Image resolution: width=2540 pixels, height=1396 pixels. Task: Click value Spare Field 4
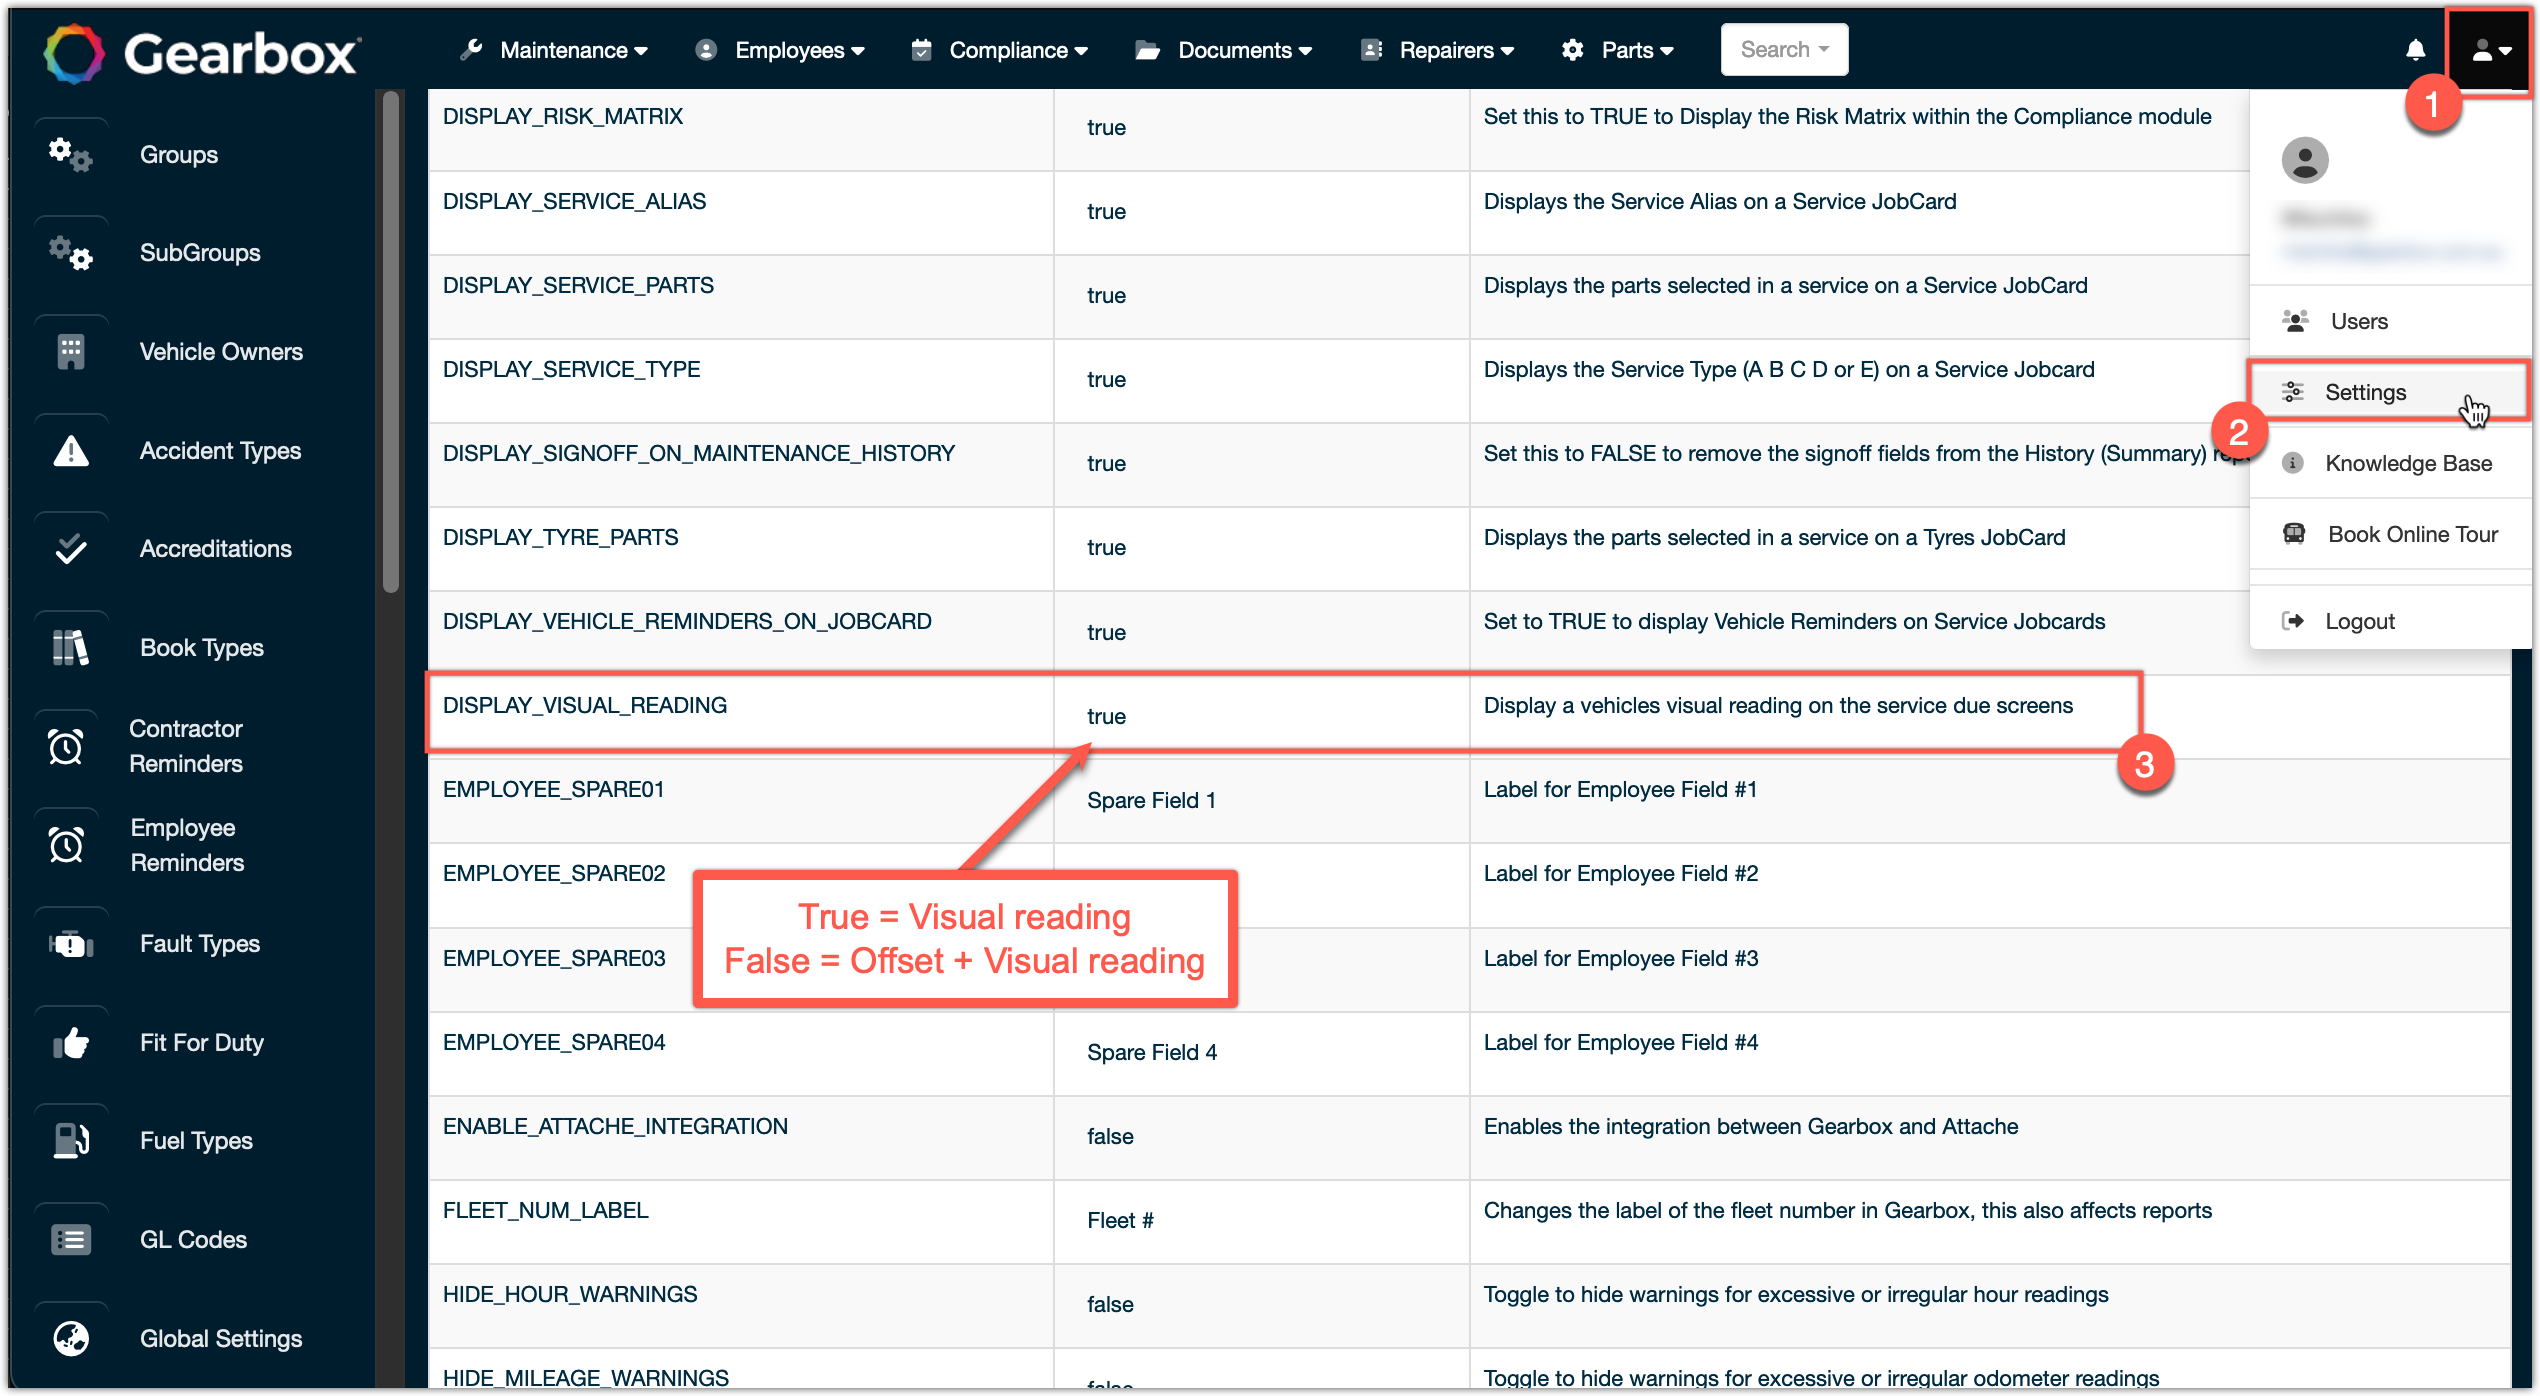coord(1152,1052)
